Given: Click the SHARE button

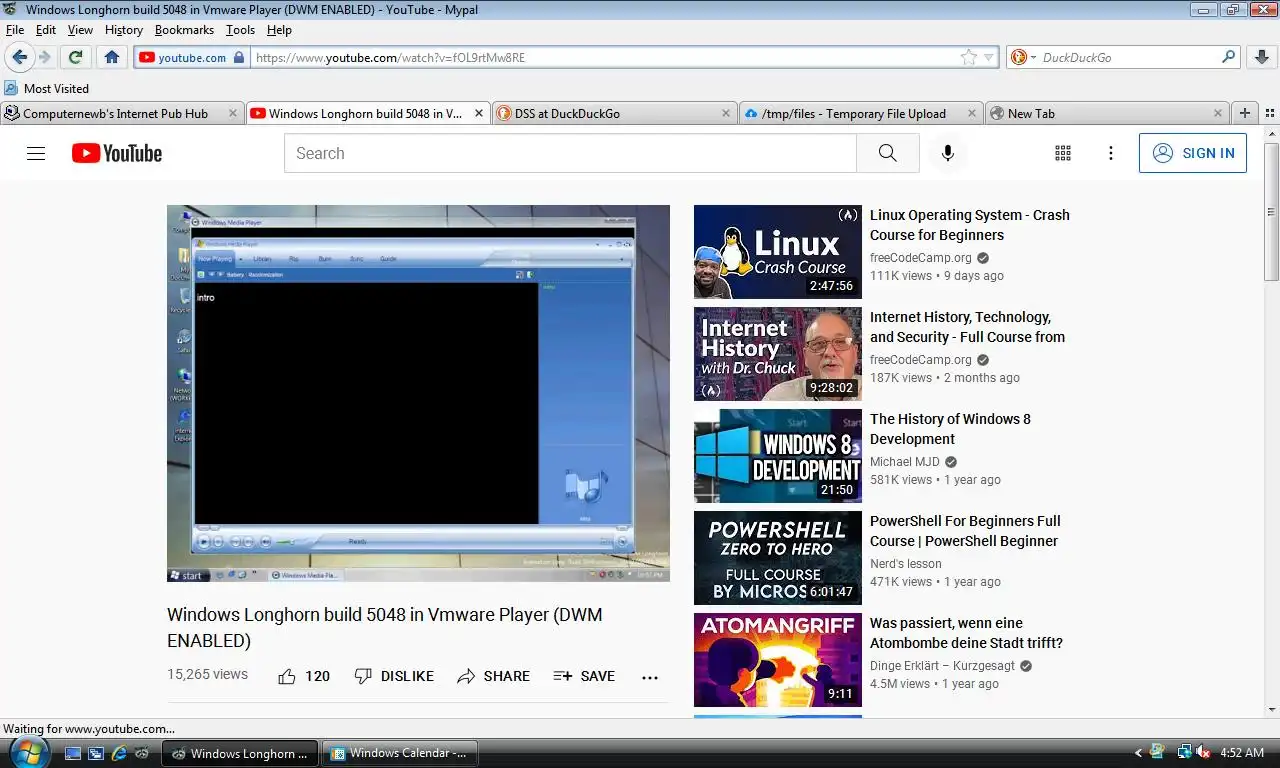Looking at the screenshot, I should pyautogui.click(x=493, y=676).
